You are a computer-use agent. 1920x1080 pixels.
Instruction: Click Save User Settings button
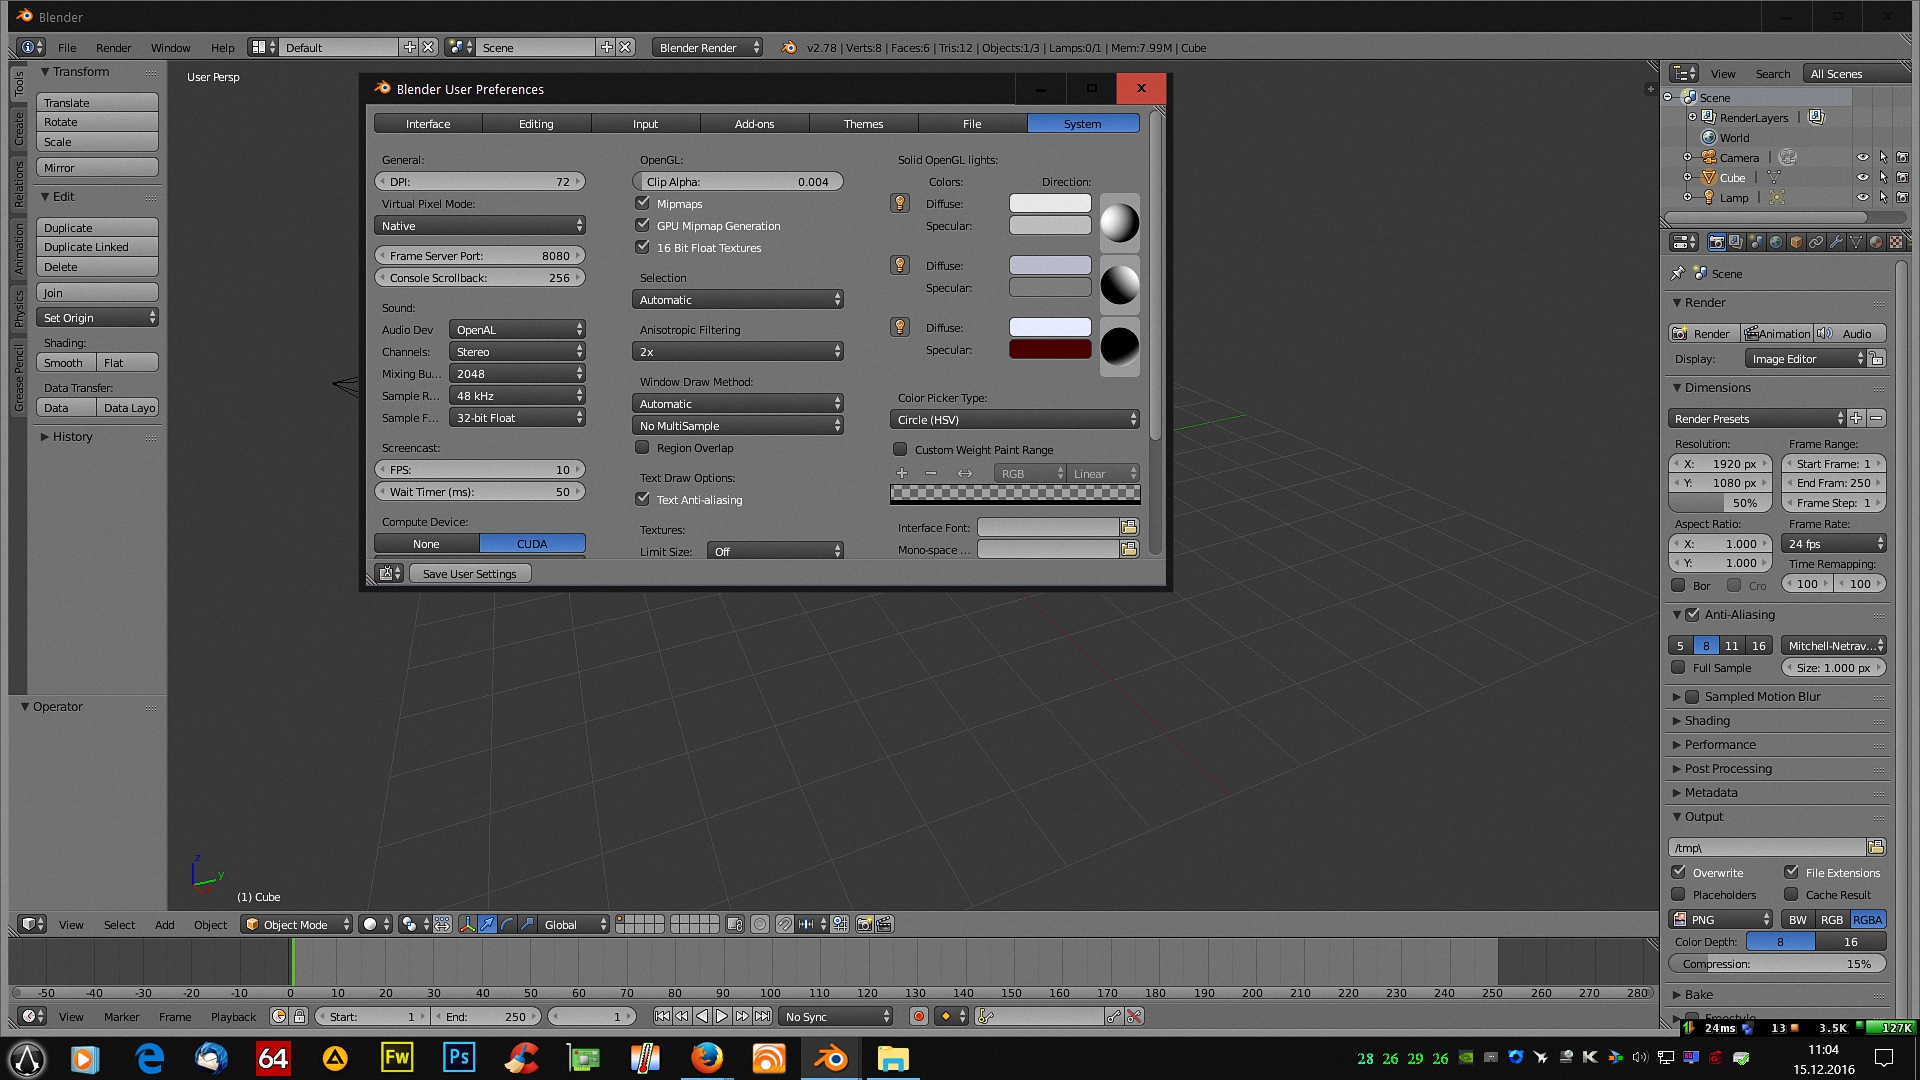click(x=469, y=574)
